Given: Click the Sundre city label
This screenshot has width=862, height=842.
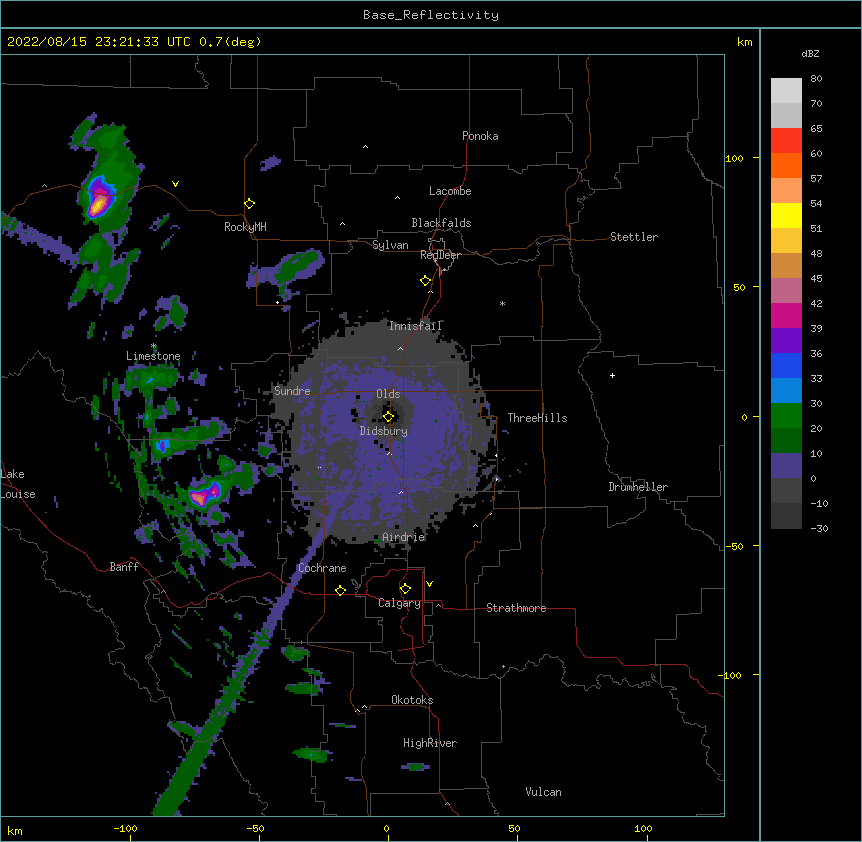Looking at the screenshot, I should [292, 391].
